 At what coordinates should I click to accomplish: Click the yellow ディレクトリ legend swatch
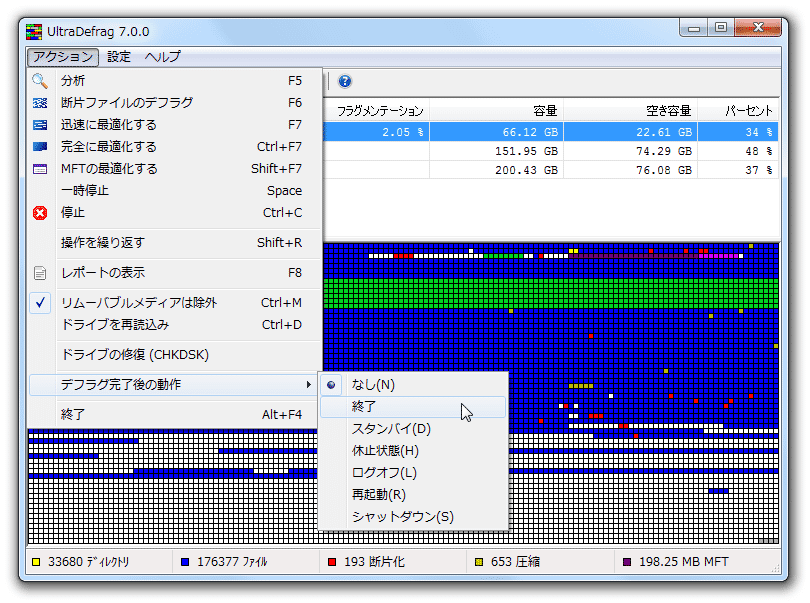(x=36, y=562)
